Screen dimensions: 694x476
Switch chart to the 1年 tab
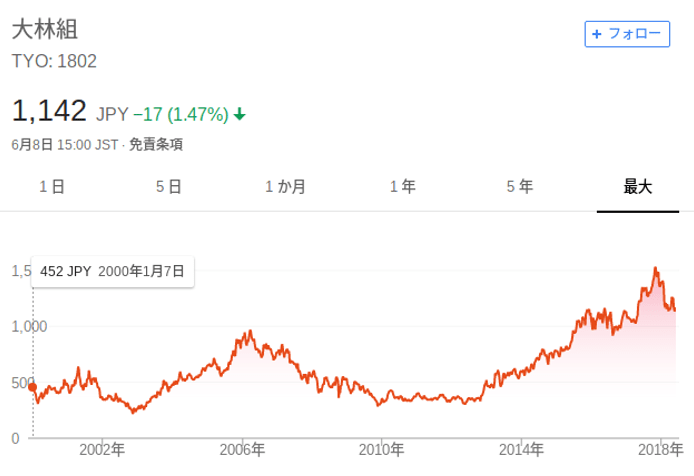402,186
